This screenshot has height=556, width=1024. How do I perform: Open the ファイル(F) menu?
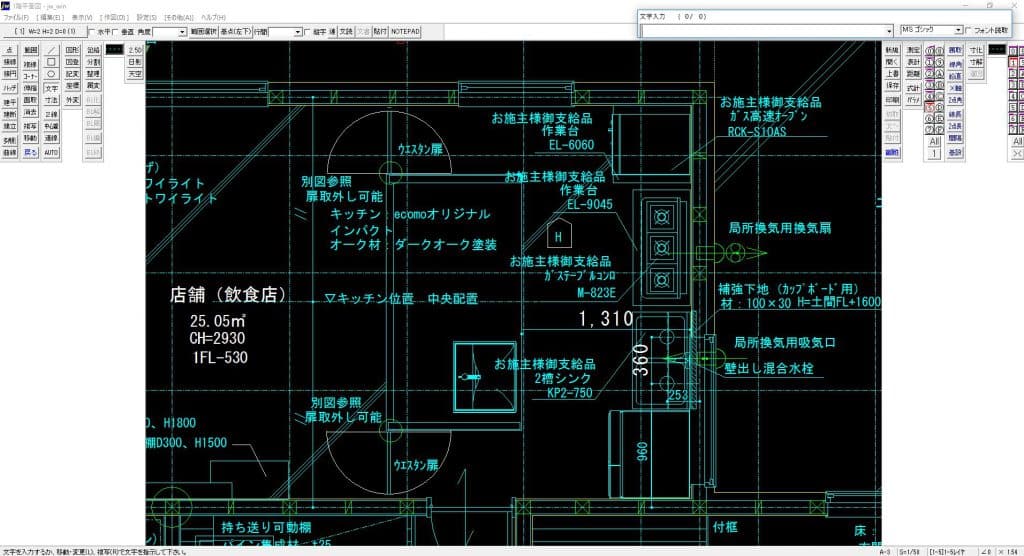click(16, 18)
